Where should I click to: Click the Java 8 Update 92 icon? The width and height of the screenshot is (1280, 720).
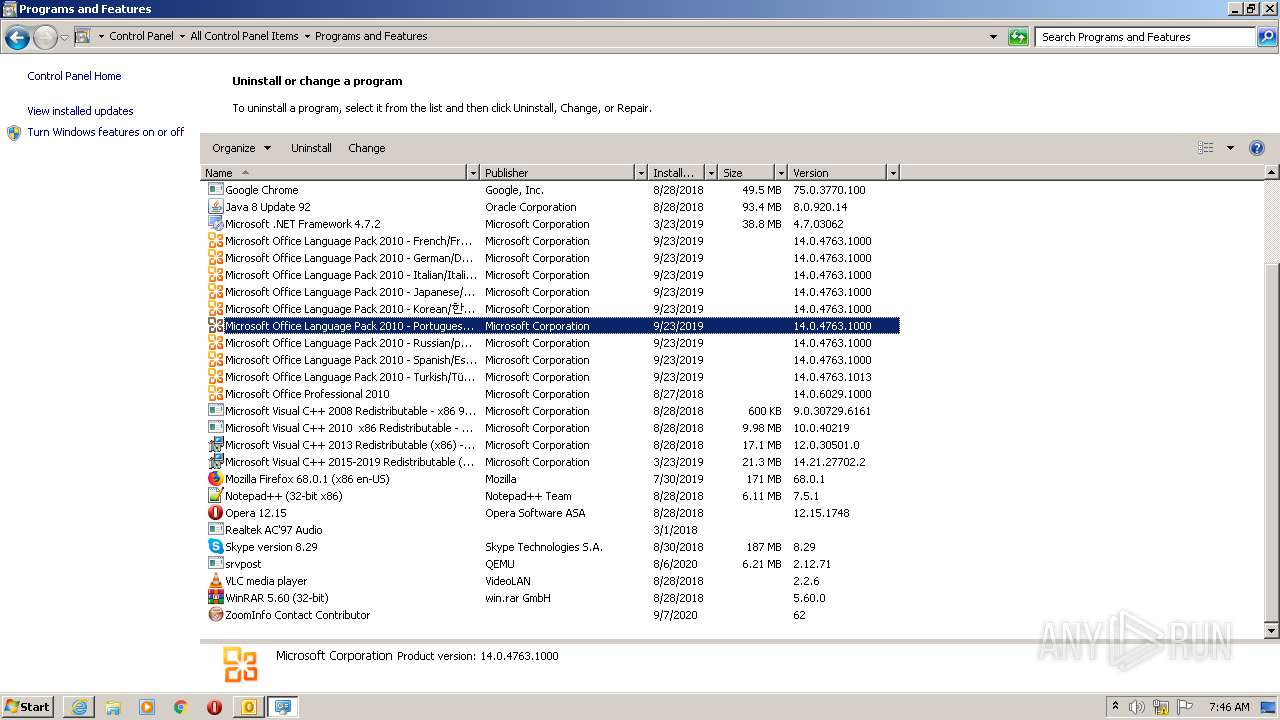tap(215, 206)
